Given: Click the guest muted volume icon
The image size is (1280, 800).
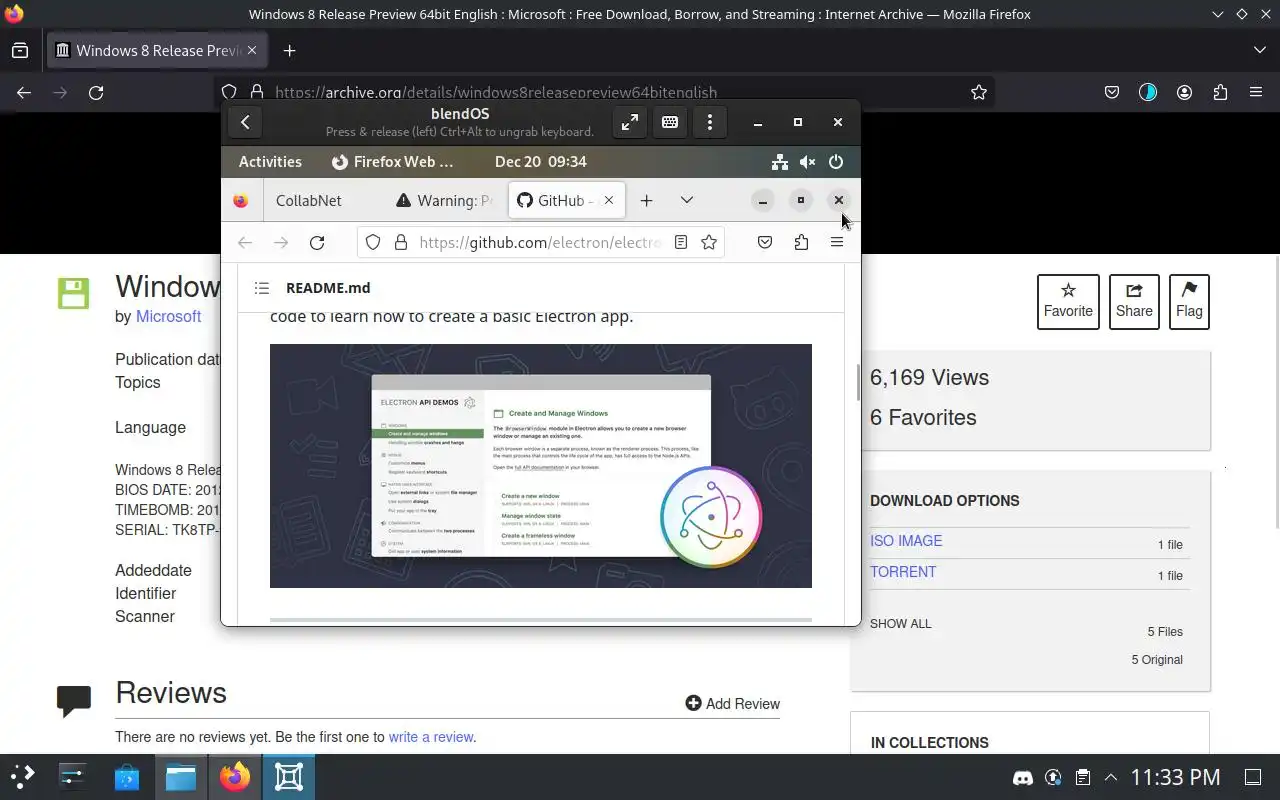Looking at the screenshot, I should [x=808, y=162].
